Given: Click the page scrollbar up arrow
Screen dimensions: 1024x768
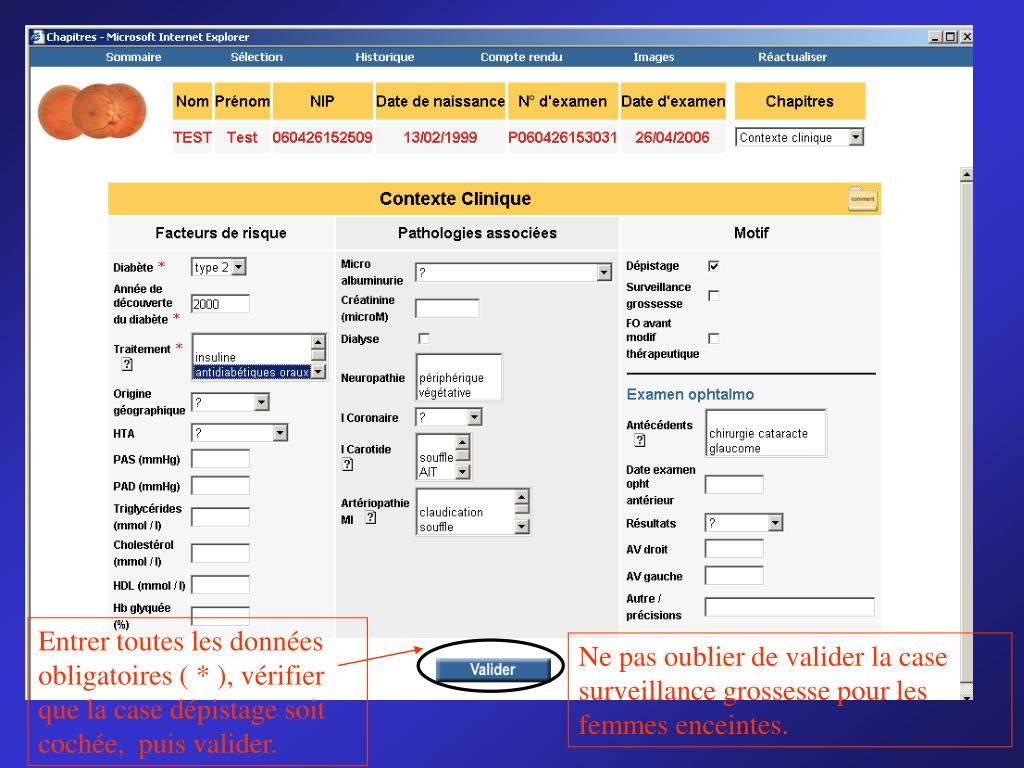Looking at the screenshot, I should tap(967, 174).
